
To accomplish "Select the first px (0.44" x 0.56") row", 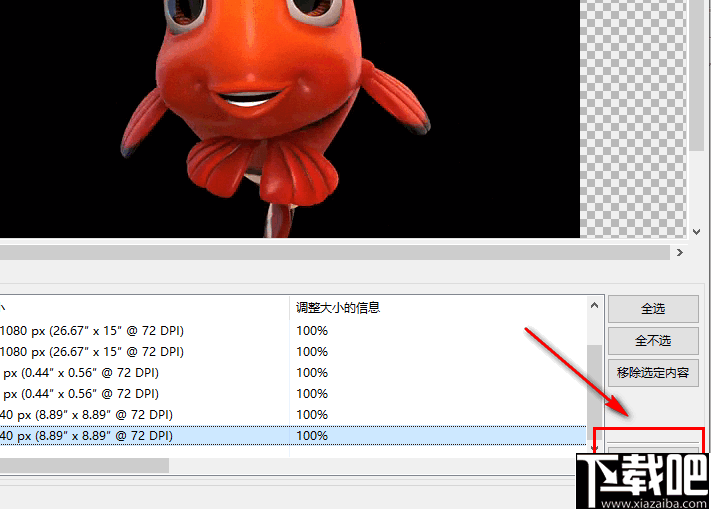I will tap(293, 373).
